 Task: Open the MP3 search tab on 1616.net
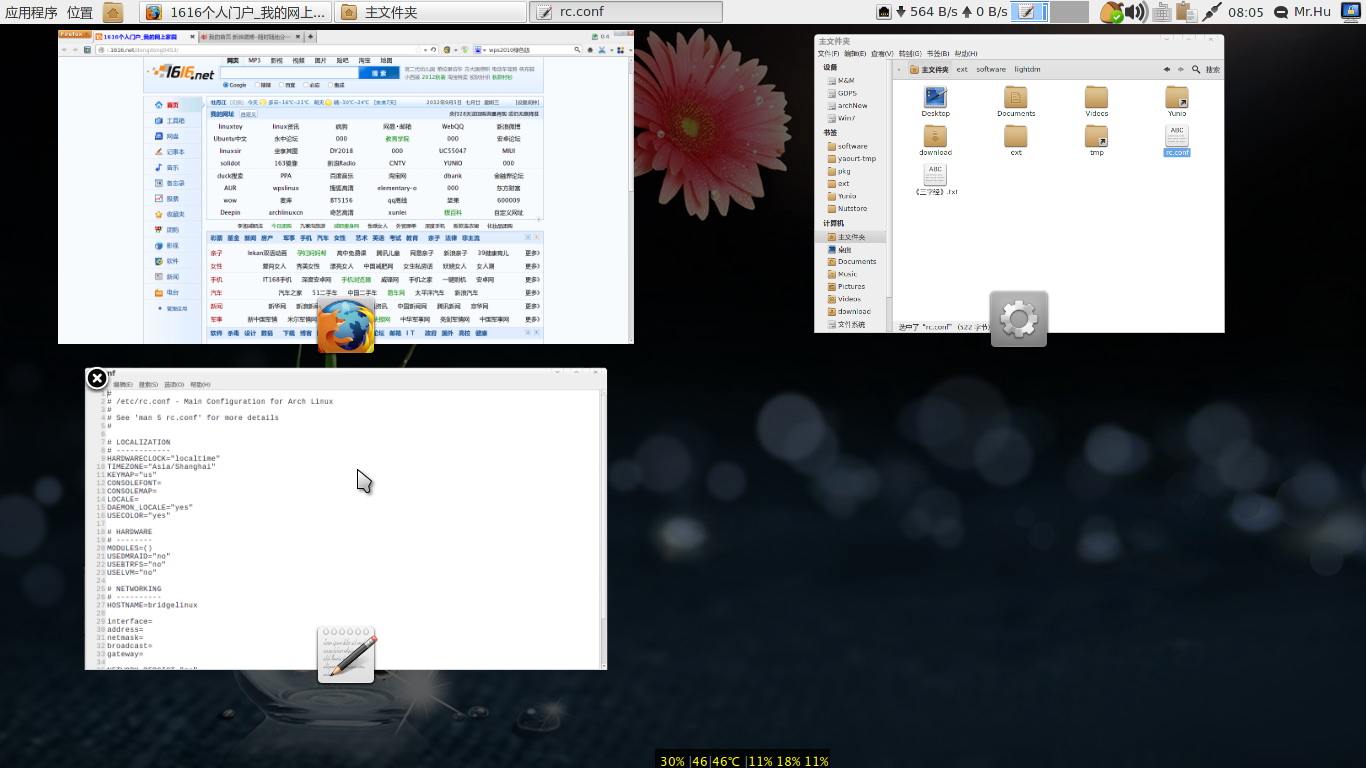(255, 61)
